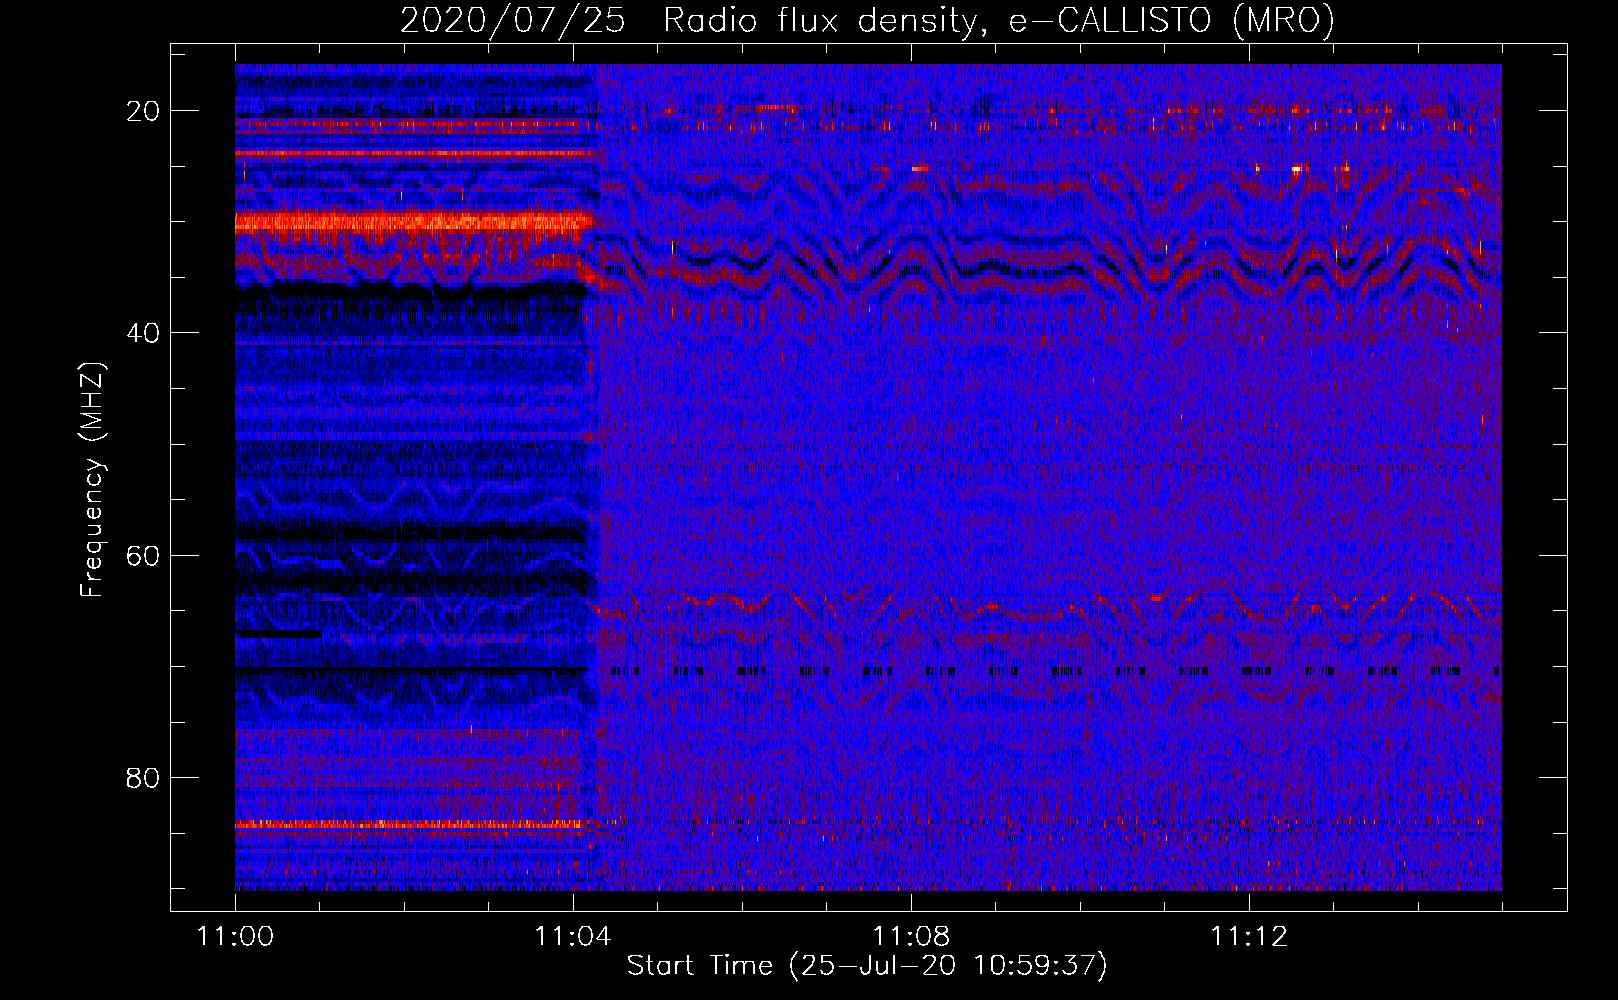The width and height of the screenshot is (1618, 1000).
Task: Click the '40' frequency tick label
Action: click(x=144, y=333)
